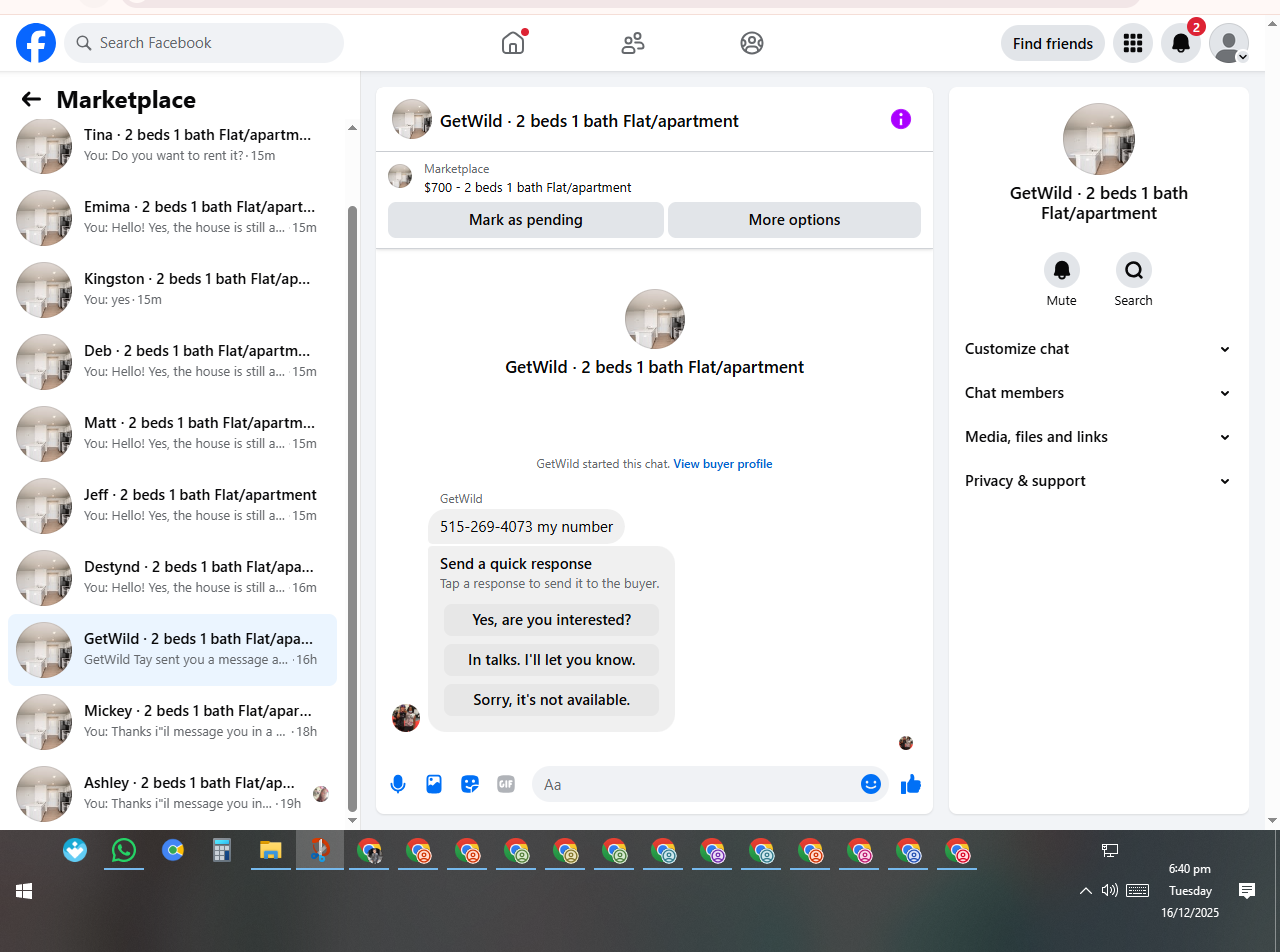
Task: Expand the Privacy & support section
Action: 1098,481
